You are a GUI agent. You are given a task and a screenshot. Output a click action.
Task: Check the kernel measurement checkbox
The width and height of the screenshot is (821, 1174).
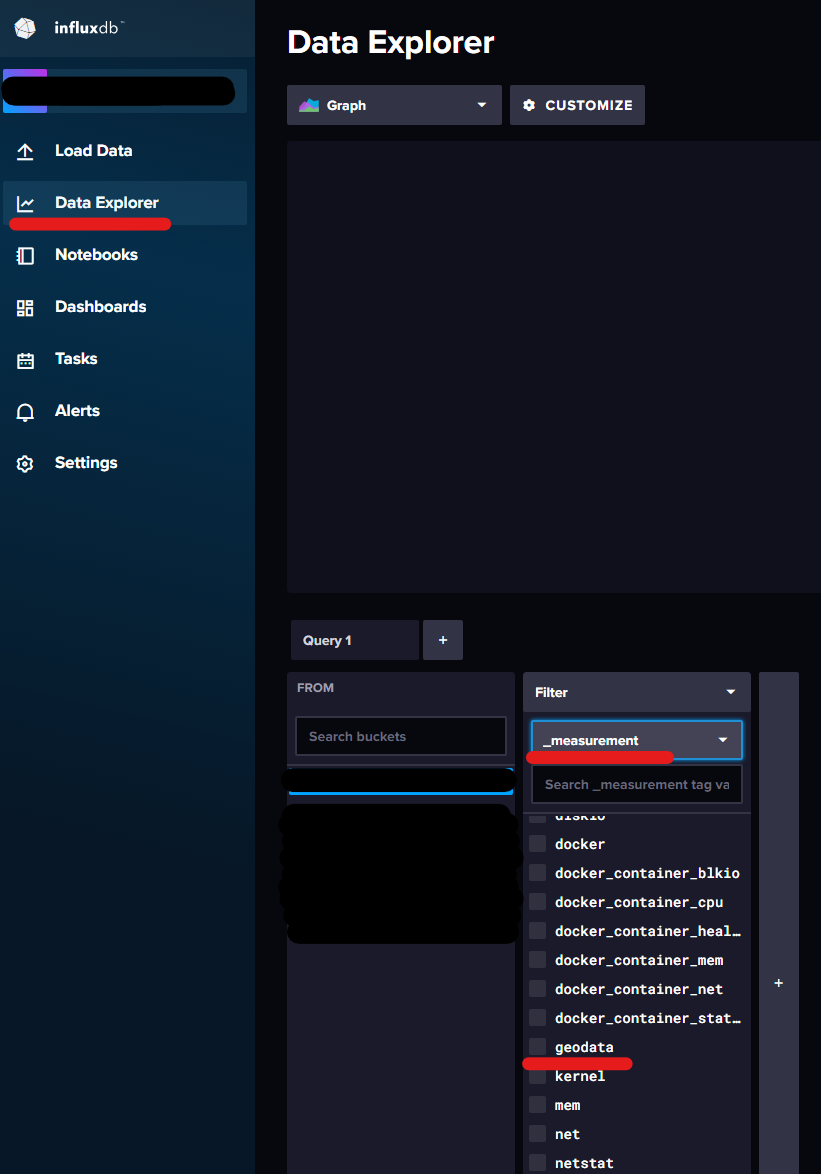point(537,1076)
